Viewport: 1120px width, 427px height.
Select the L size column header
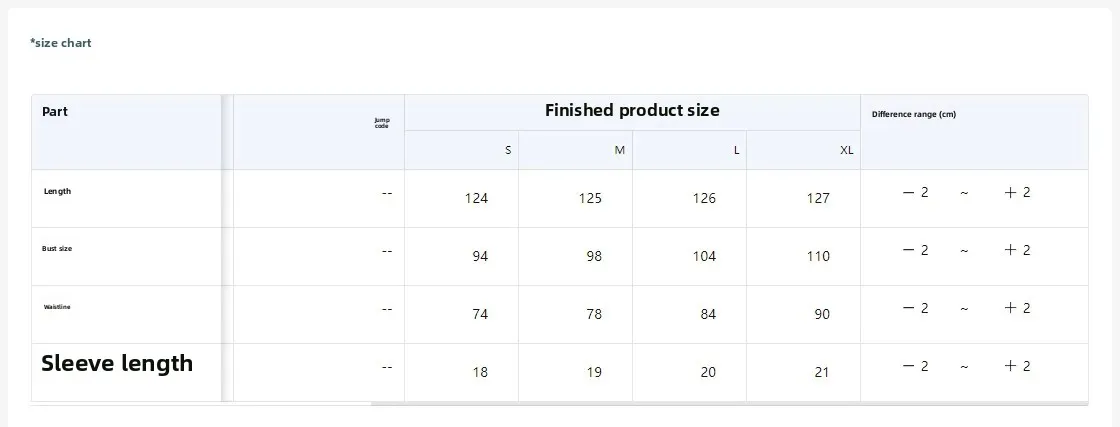(736, 150)
